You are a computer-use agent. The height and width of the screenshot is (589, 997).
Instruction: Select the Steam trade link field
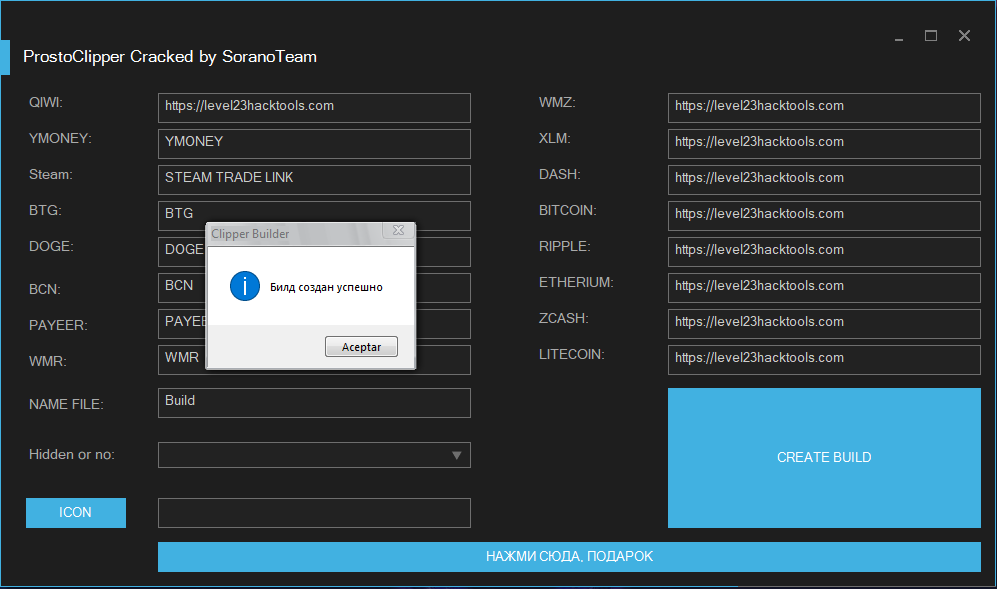coord(314,179)
